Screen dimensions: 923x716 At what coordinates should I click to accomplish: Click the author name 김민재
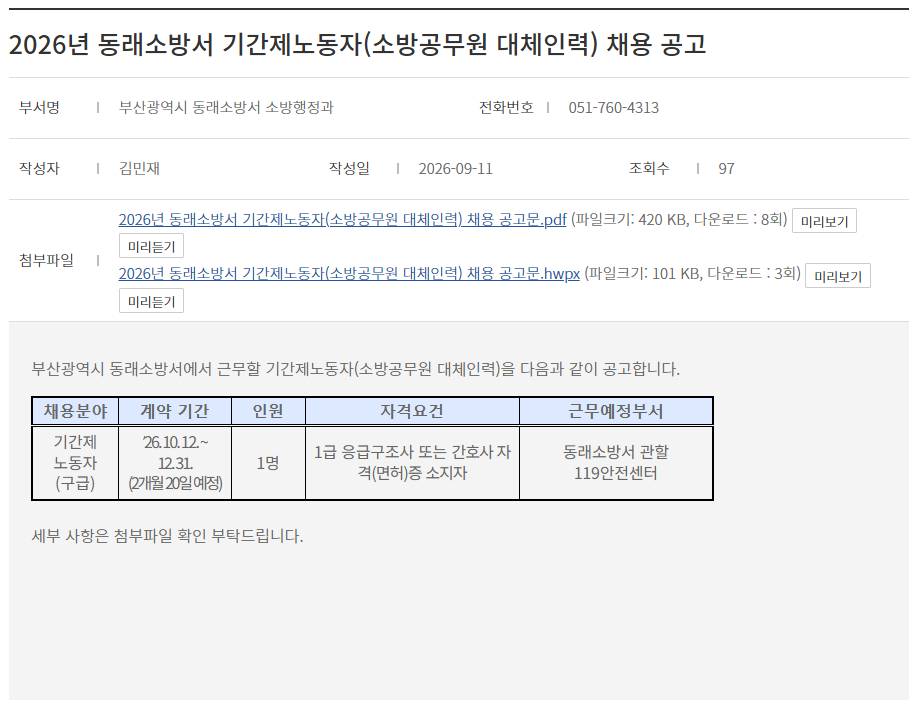coord(140,168)
